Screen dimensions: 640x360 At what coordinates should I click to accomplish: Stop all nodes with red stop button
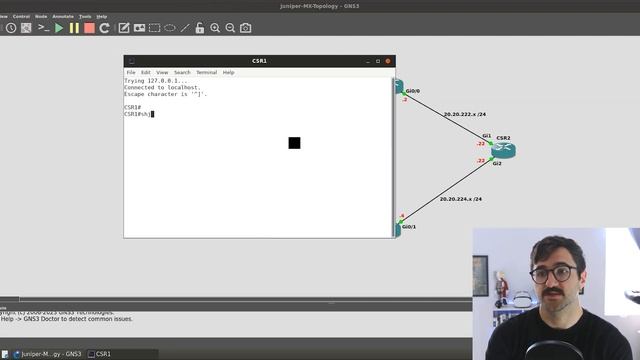89,28
